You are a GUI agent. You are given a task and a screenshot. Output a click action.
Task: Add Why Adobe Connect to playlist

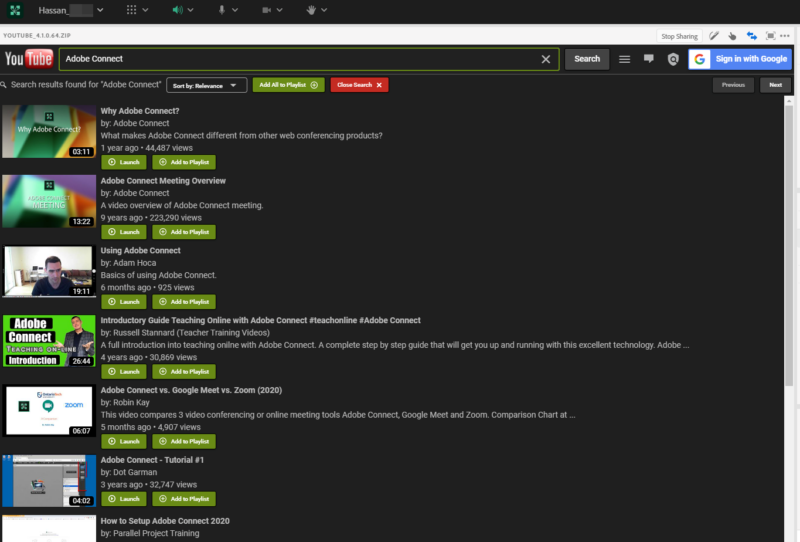(184, 162)
